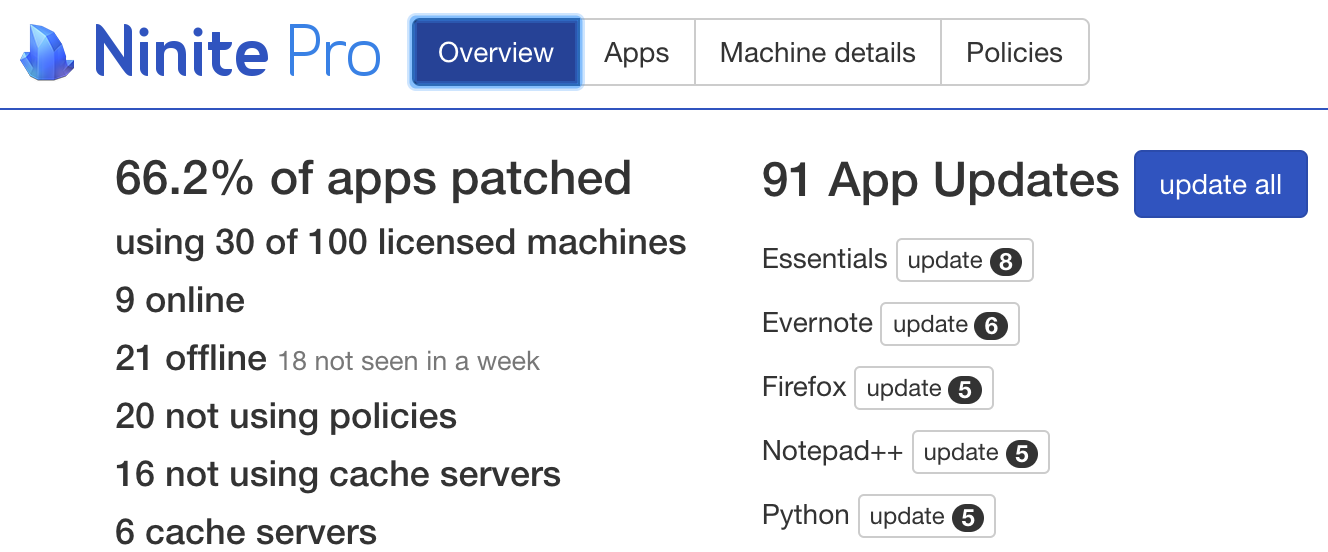
Task: Click the Evernote update button
Action: pyautogui.click(x=949, y=325)
